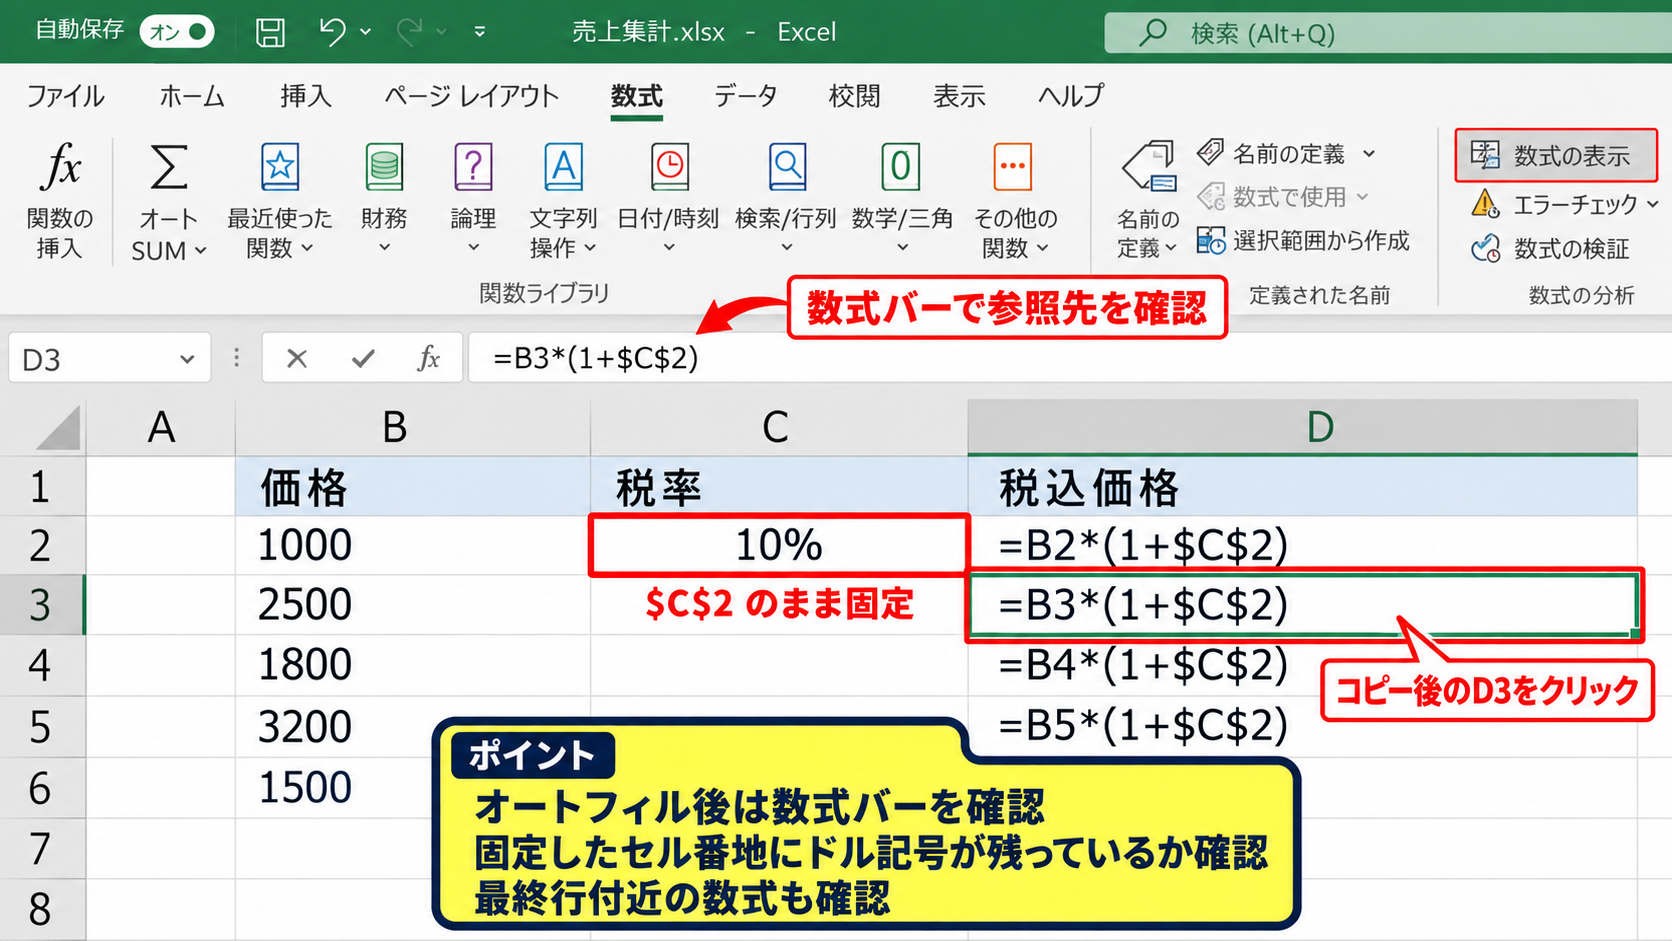This screenshot has height=941, width=1672.
Task: Open the Logical (論理) functions icon
Action: click(473, 166)
